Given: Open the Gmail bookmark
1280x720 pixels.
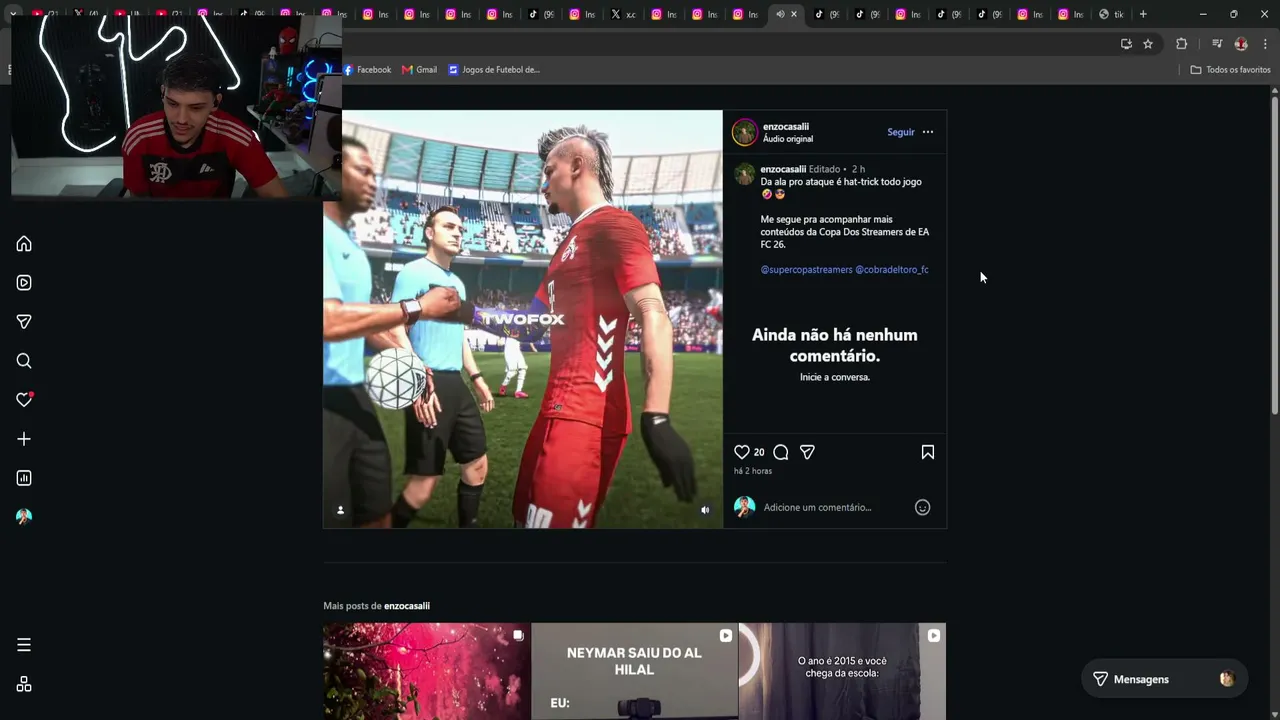Looking at the screenshot, I should 419,70.
